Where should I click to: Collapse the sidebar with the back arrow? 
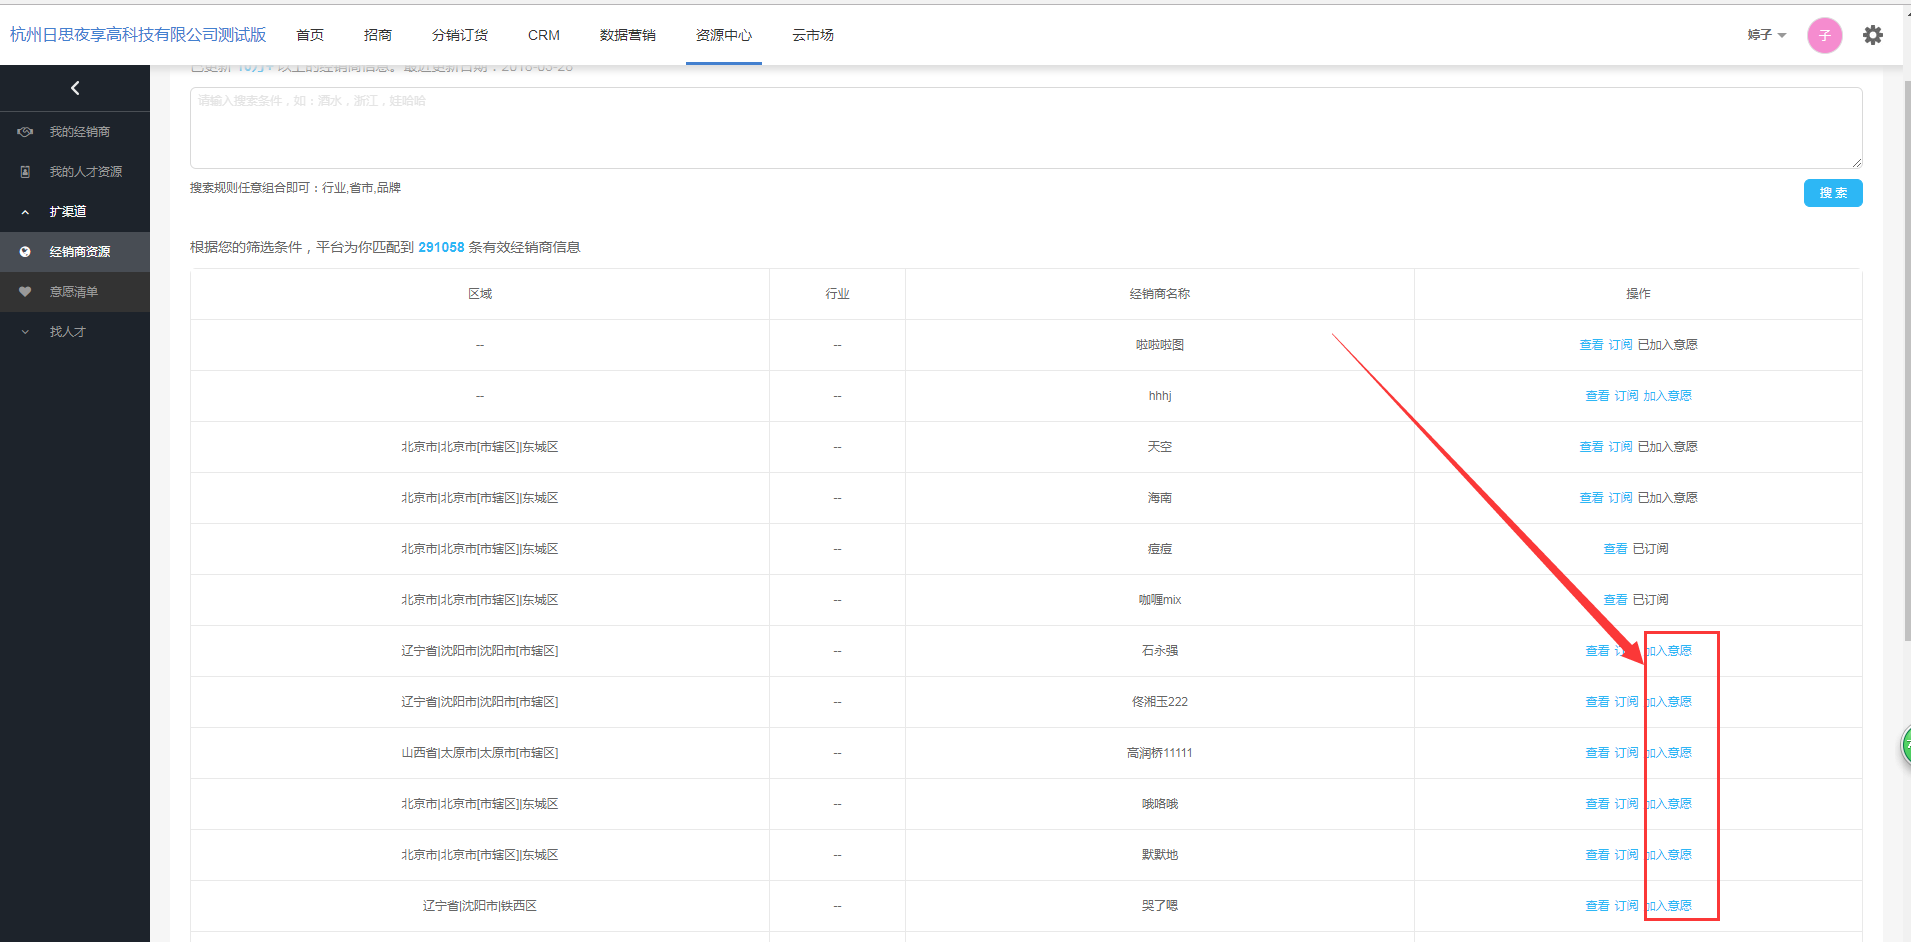tap(75, 88)
